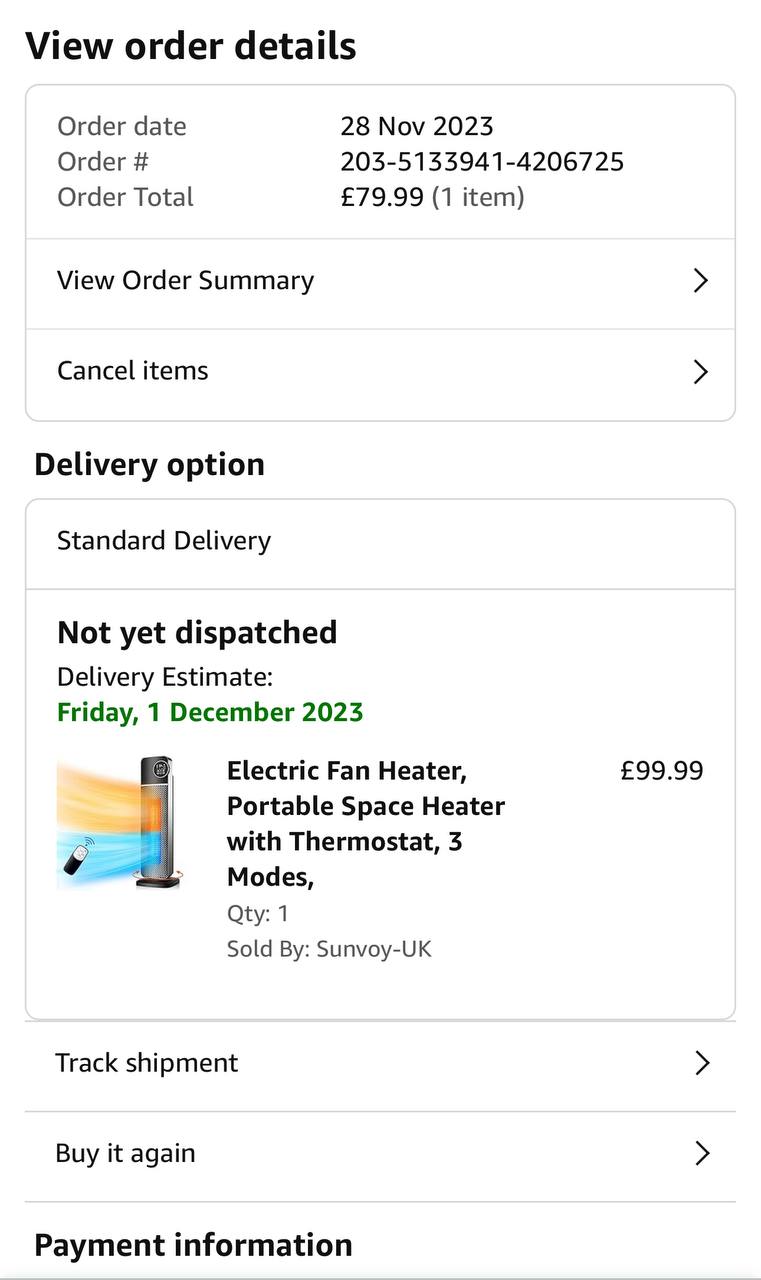The width and height of the screenshot is (761, 1280).
Task: Click the green Friday, 1 December 2023 date
Action: tap(210, 713)
